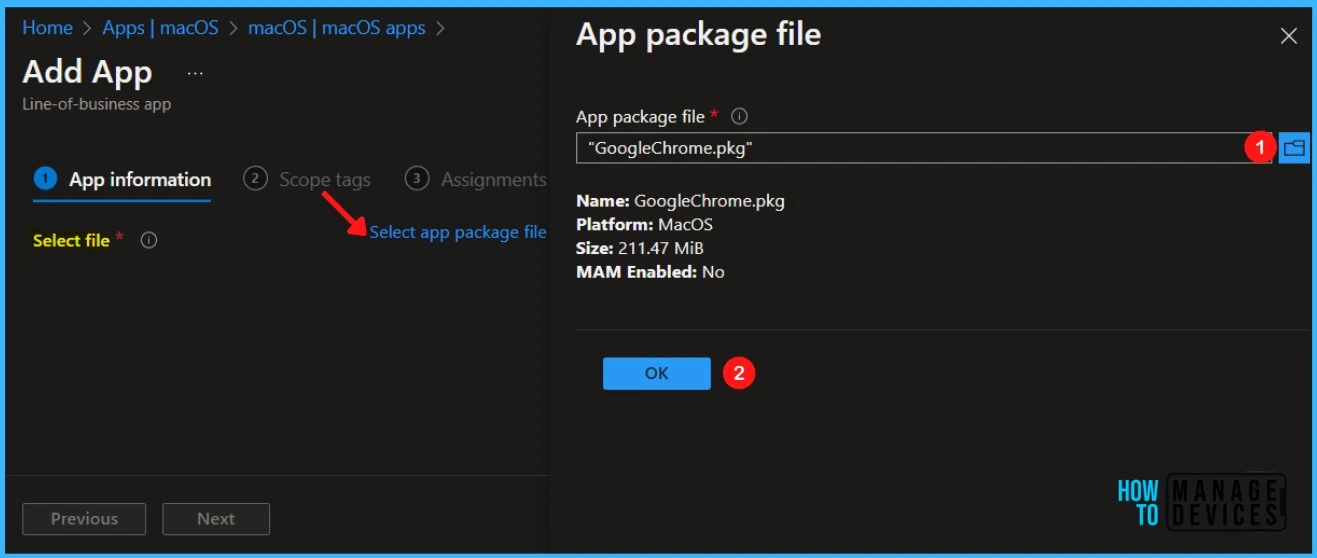Click info icon next to Select file

click(x=149, y=240)
